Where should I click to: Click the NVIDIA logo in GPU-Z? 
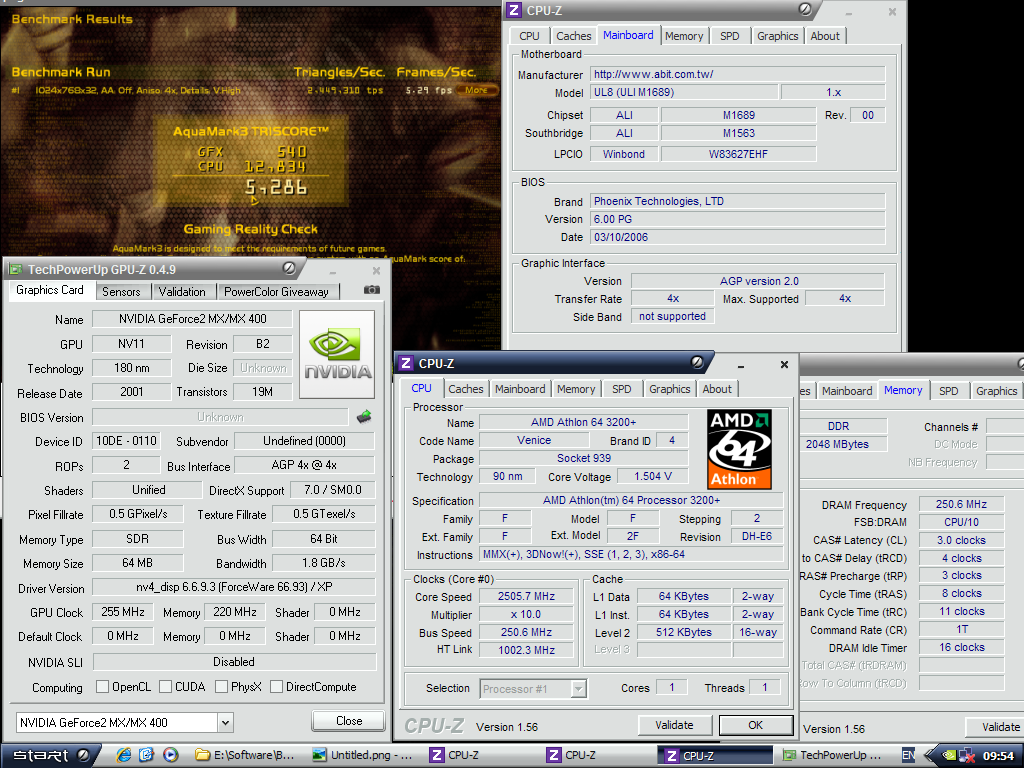[337, 354]
